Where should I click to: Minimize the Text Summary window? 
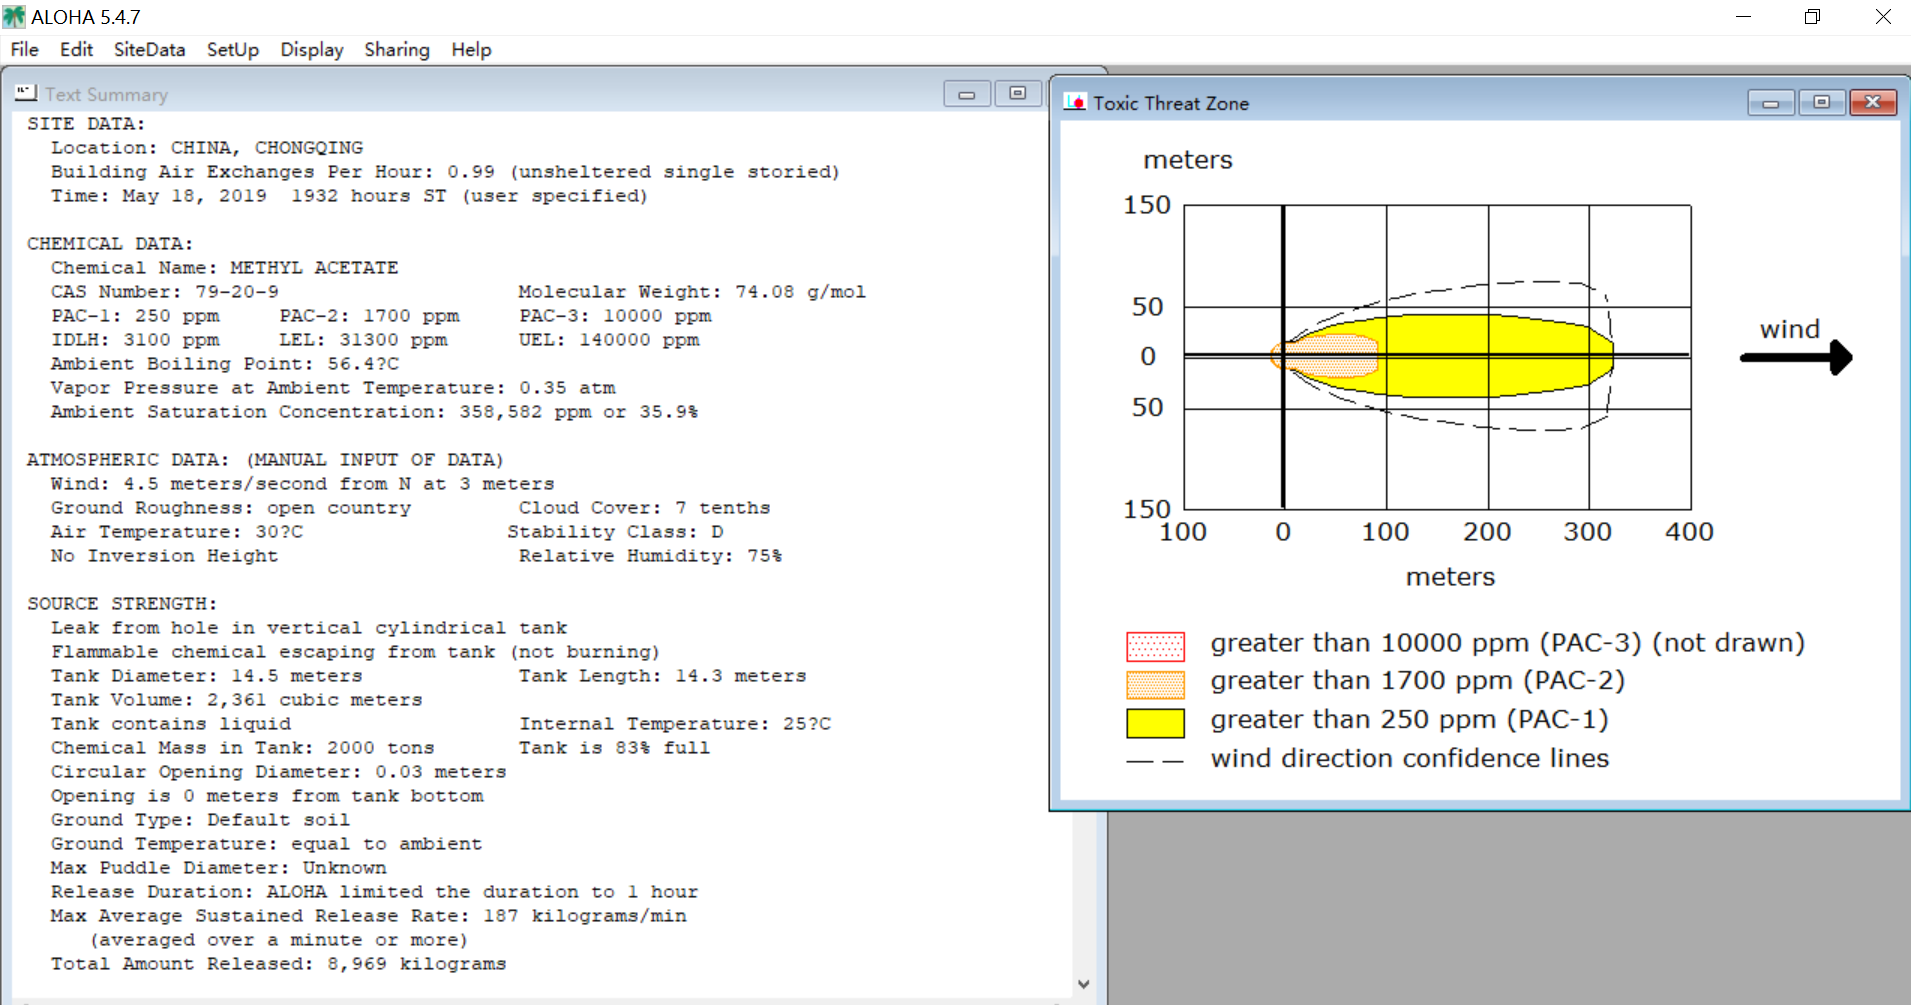pos(967,94)
